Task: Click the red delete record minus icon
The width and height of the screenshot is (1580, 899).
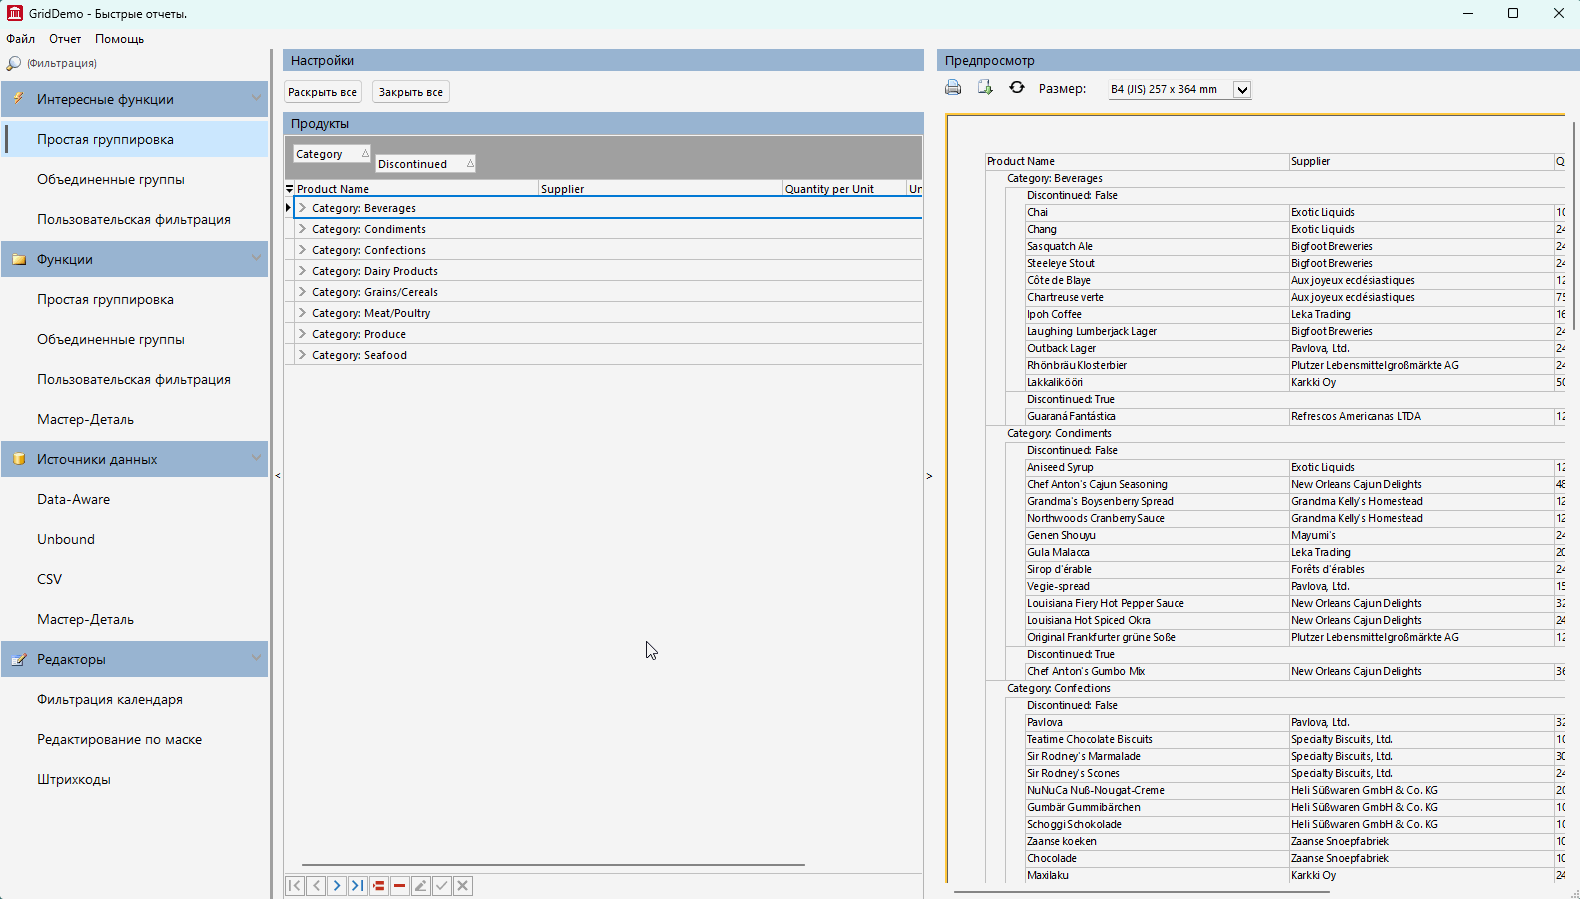Action: coord(400,886)
